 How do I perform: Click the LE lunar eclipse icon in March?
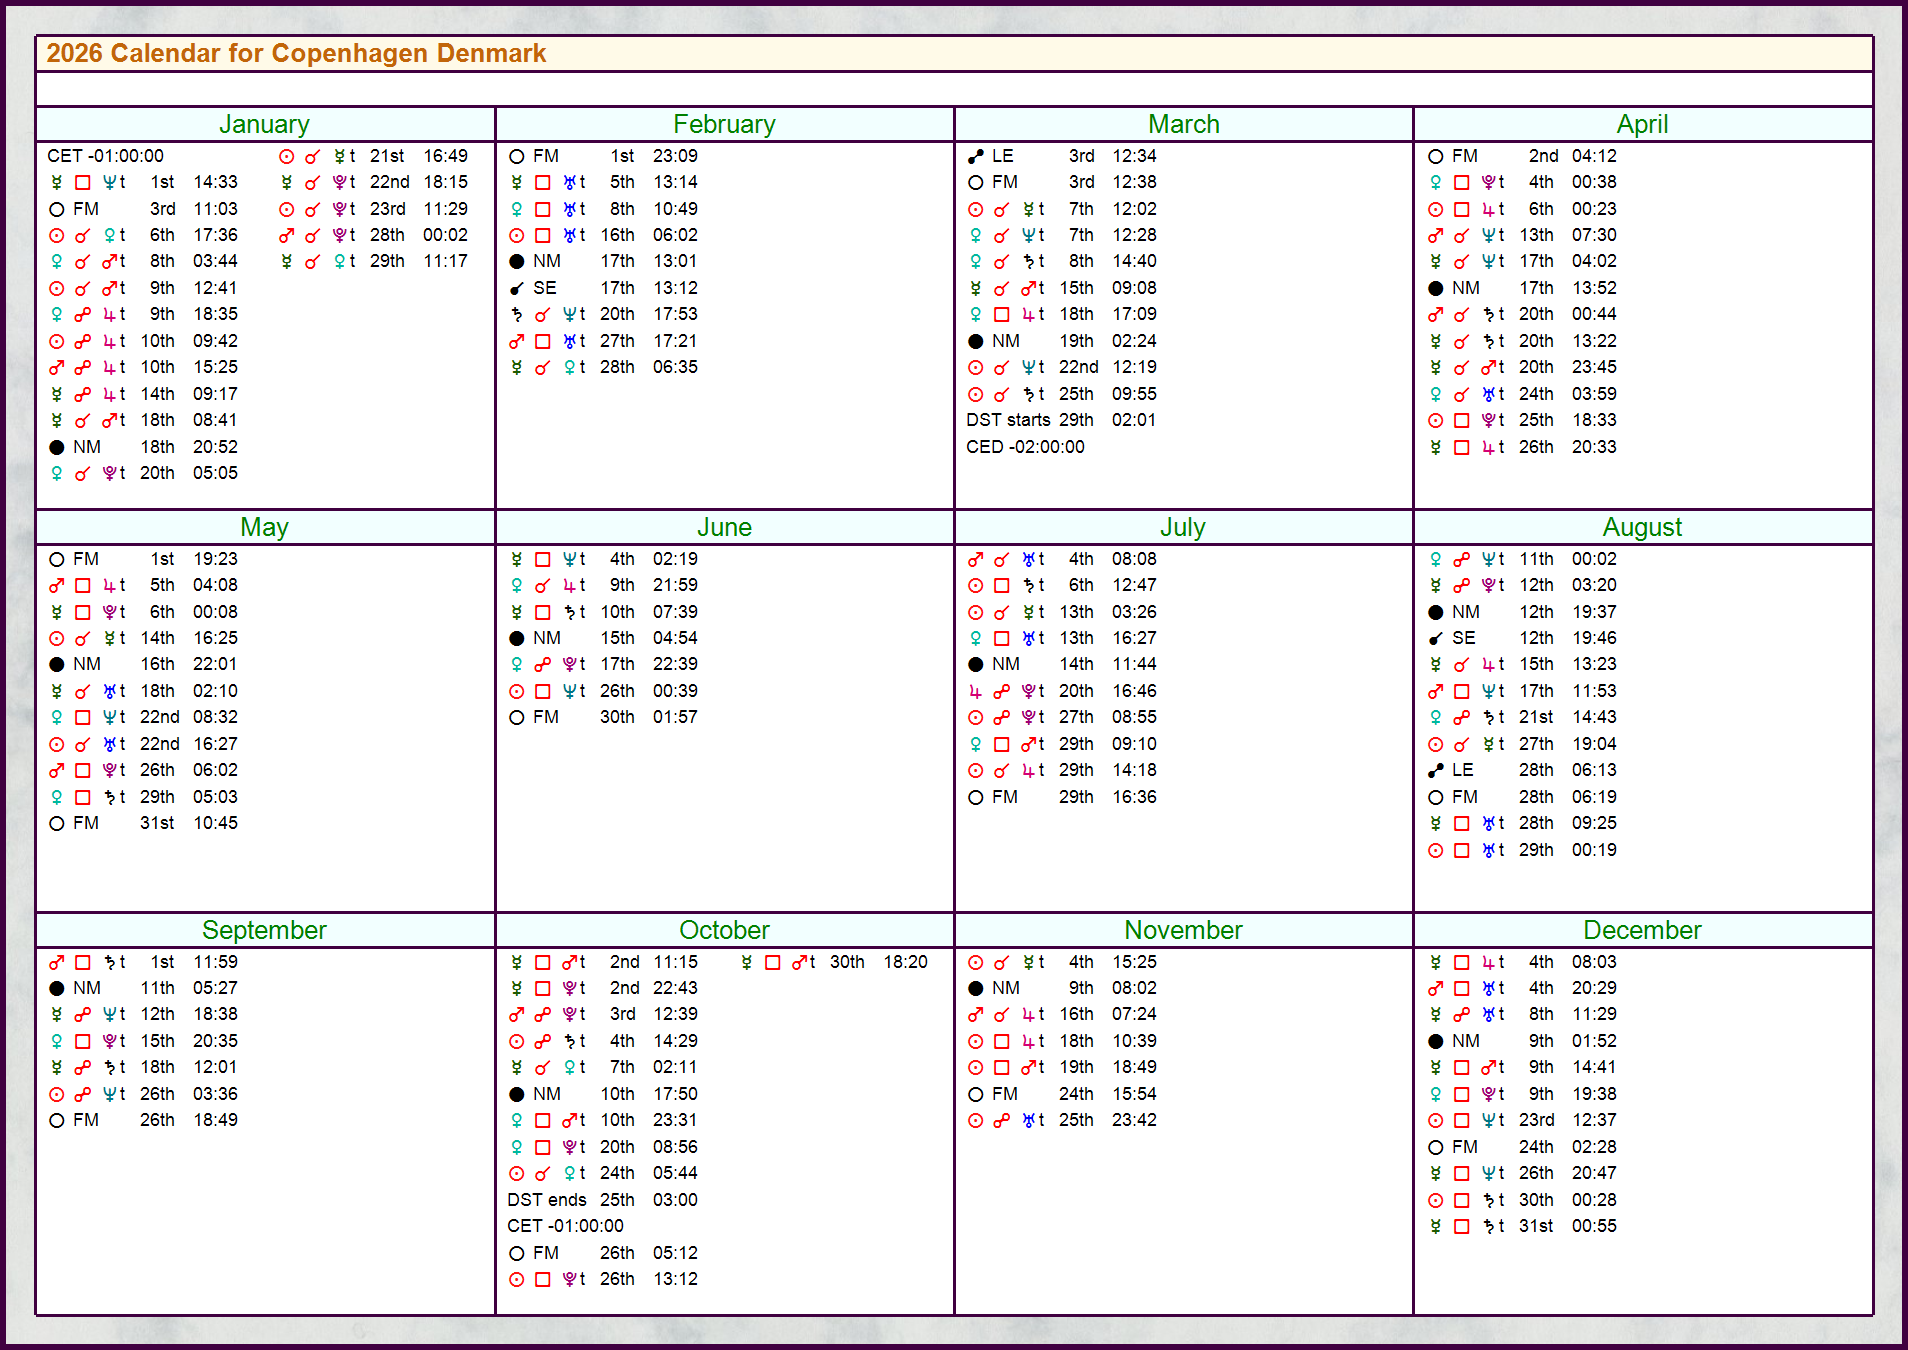tap(975, 156)
